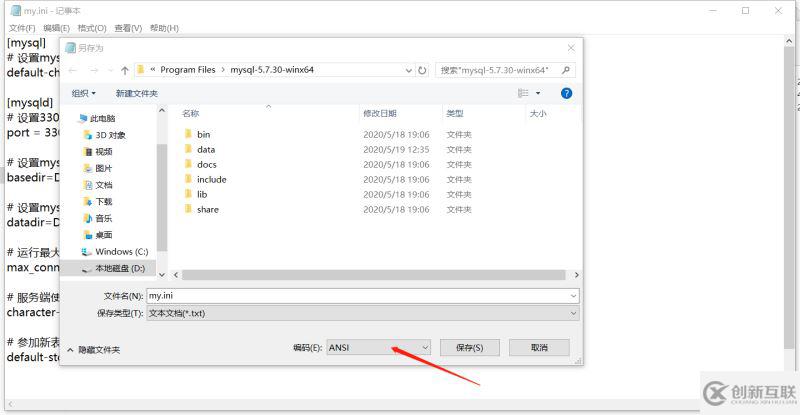Open 视频 in the navigation pane

97,152
